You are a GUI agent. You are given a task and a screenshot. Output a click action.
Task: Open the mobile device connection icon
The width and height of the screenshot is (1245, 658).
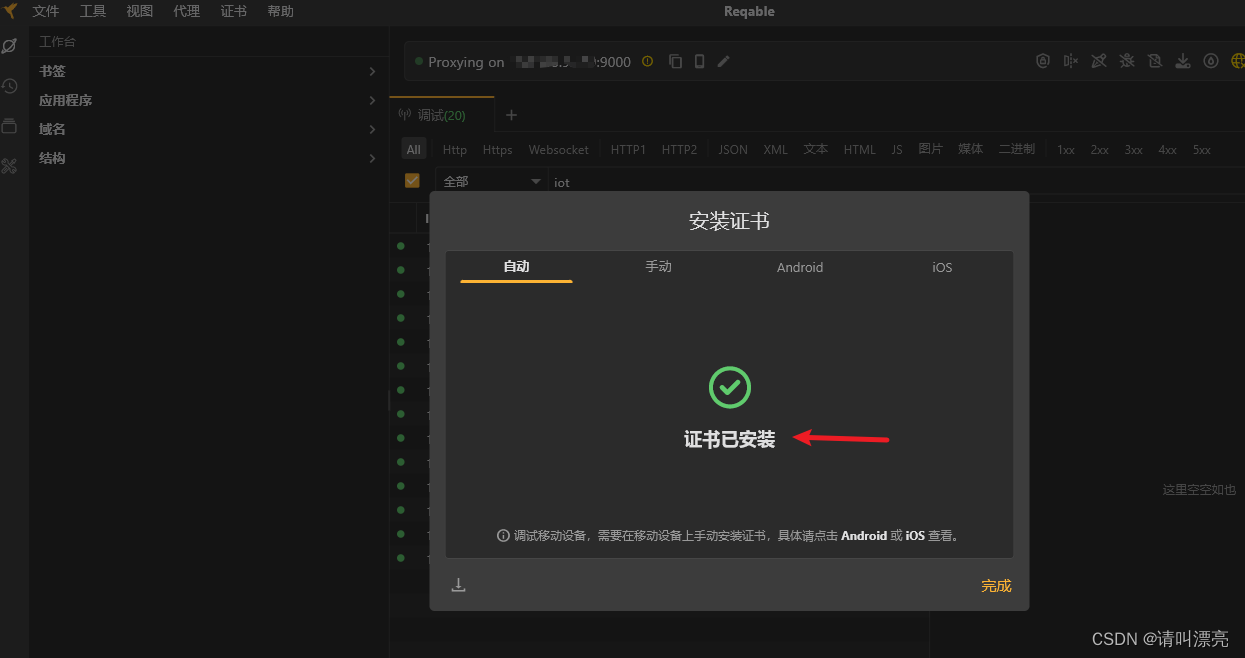(x=698, y=61)
